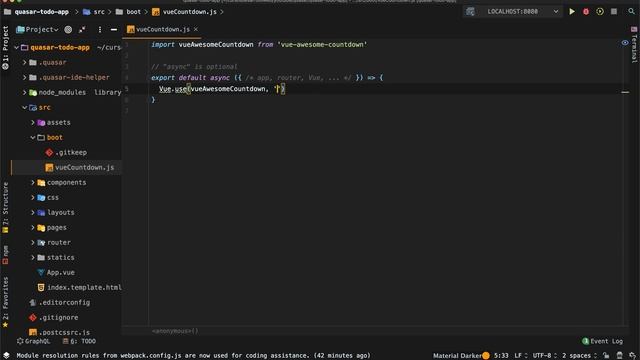
Task: Open the npm side tab
Action: point(5,255)
